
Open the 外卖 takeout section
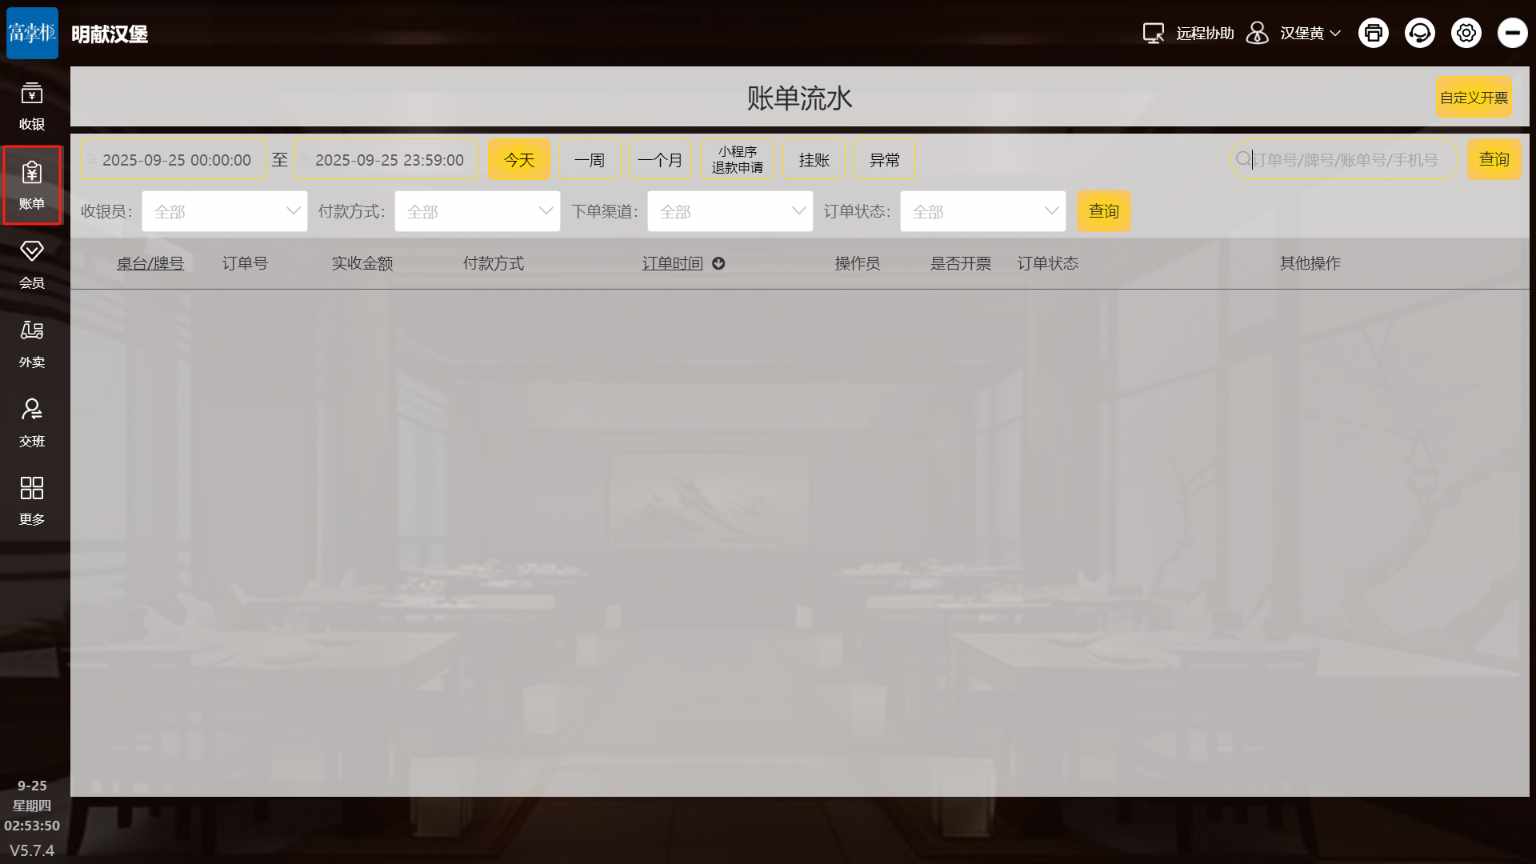[32, 343]
